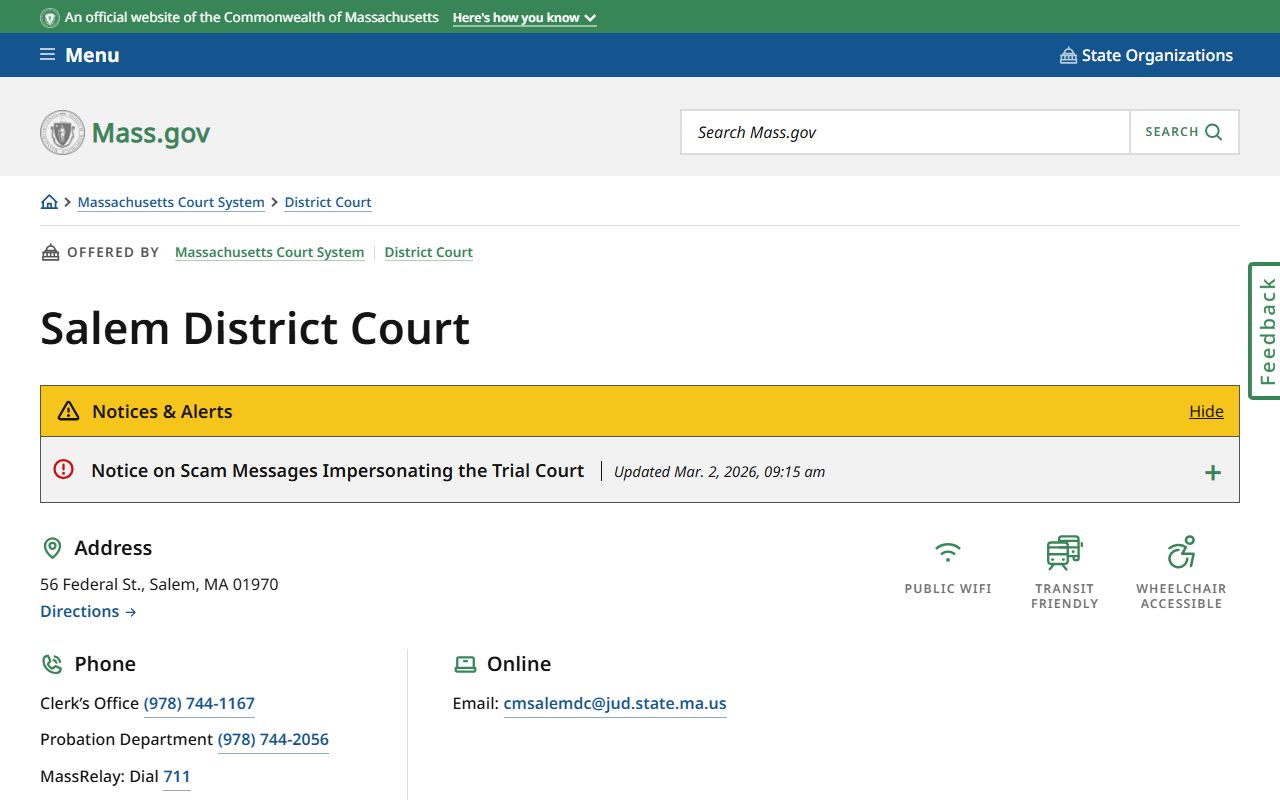The image size is (1280, 800).
Task: Call Probation Department number (978) 744-2056
Action: [273, 739]
